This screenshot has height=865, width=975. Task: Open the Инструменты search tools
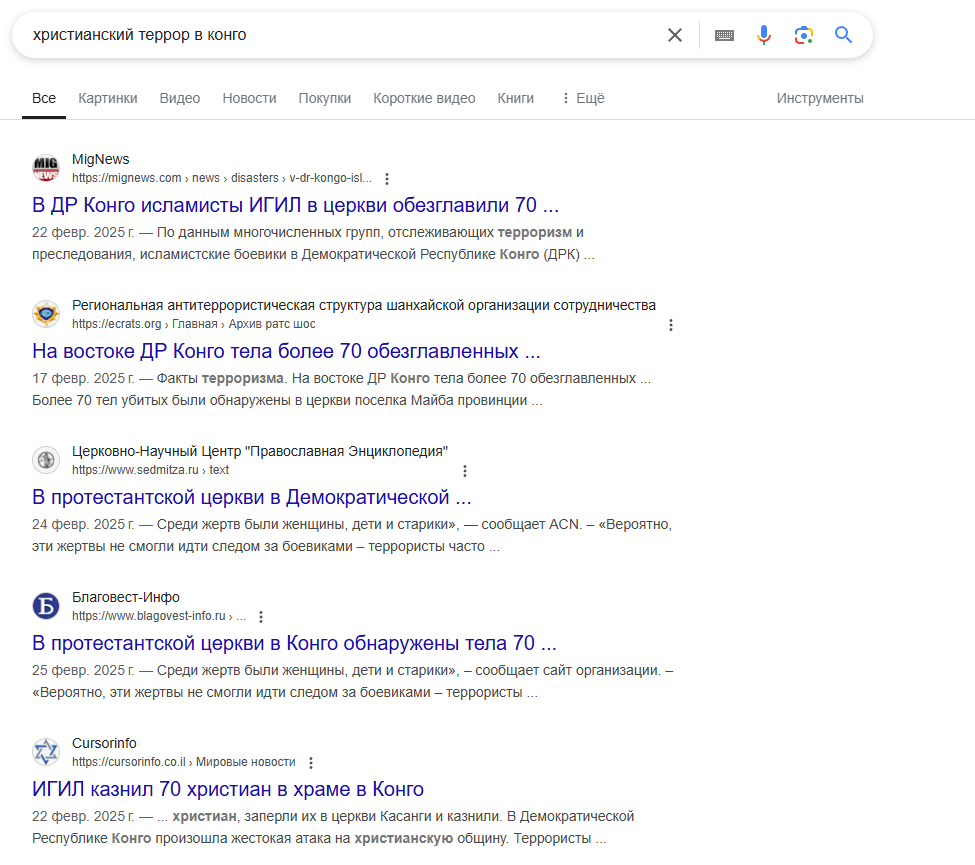(x=820, y=98)
